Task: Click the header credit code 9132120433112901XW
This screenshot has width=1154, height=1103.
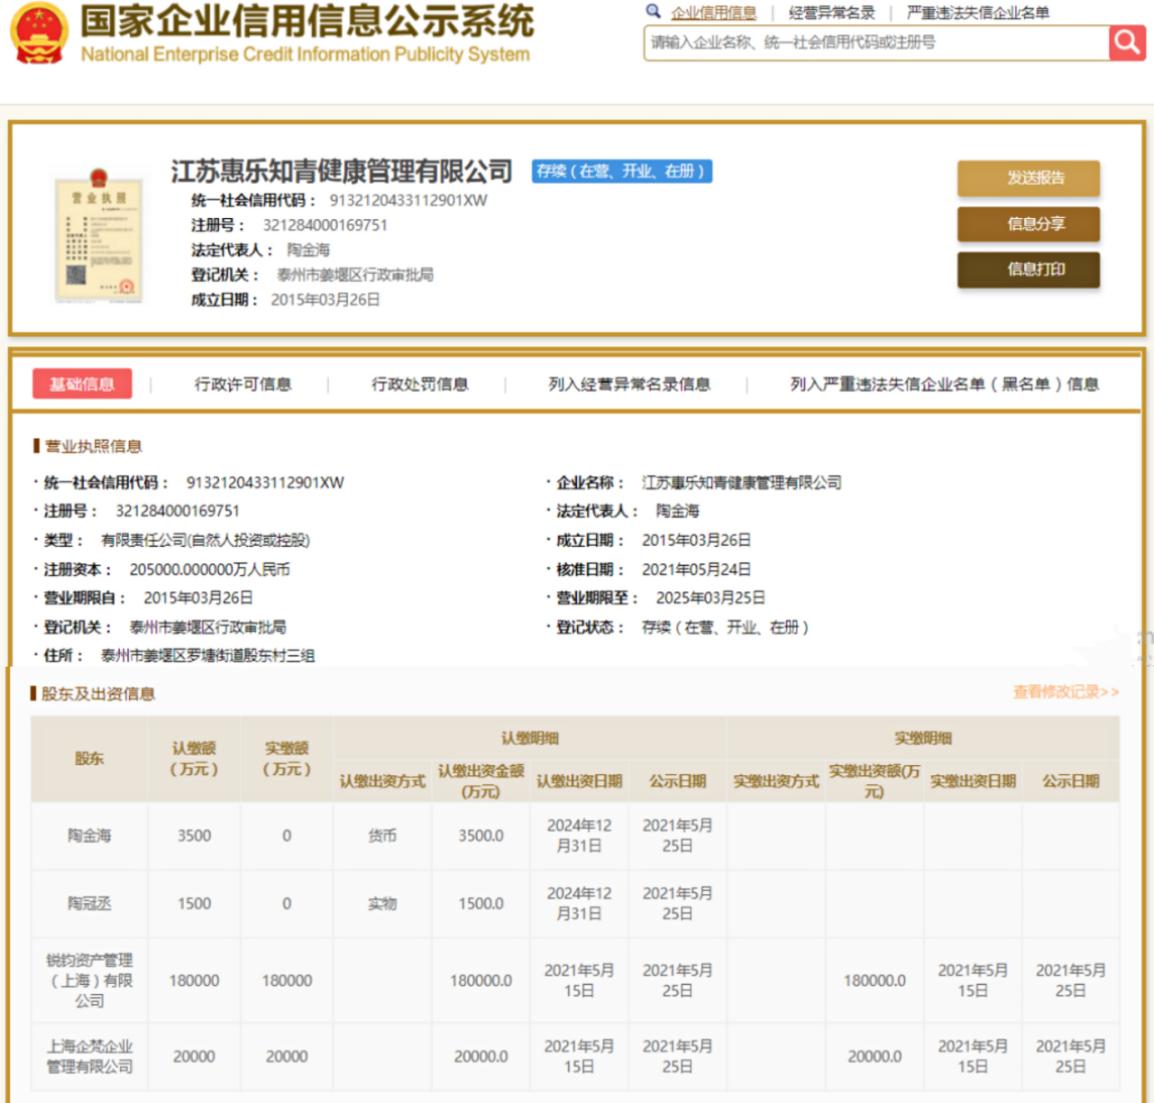Action: pyautogui.click(x=408, y=200)
